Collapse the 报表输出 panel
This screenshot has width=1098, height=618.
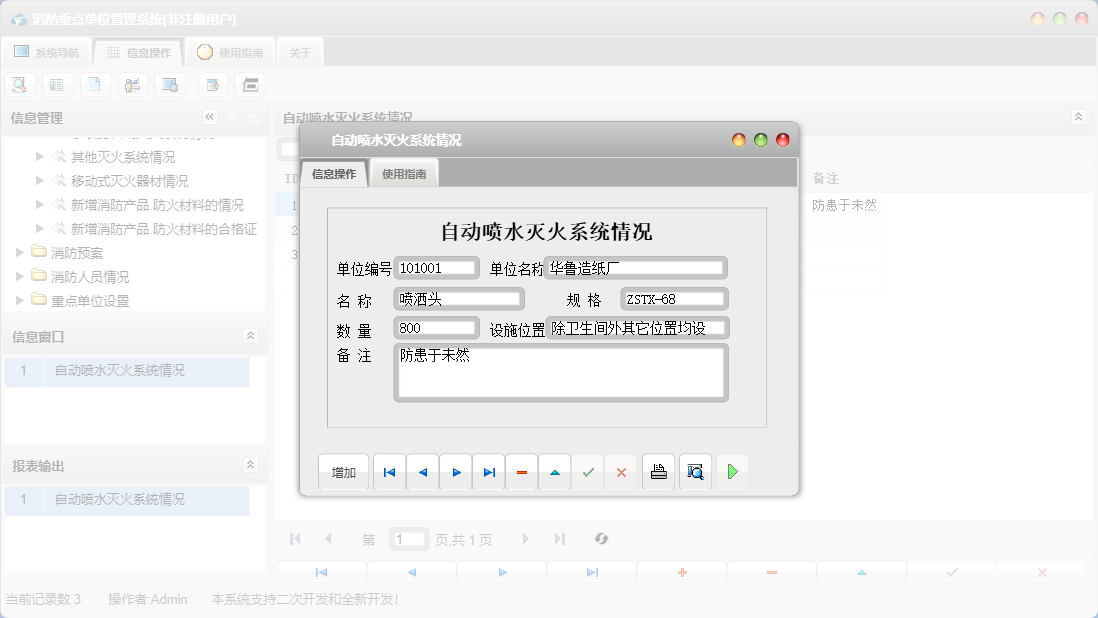pyautogui.click(x=249, y=465)
